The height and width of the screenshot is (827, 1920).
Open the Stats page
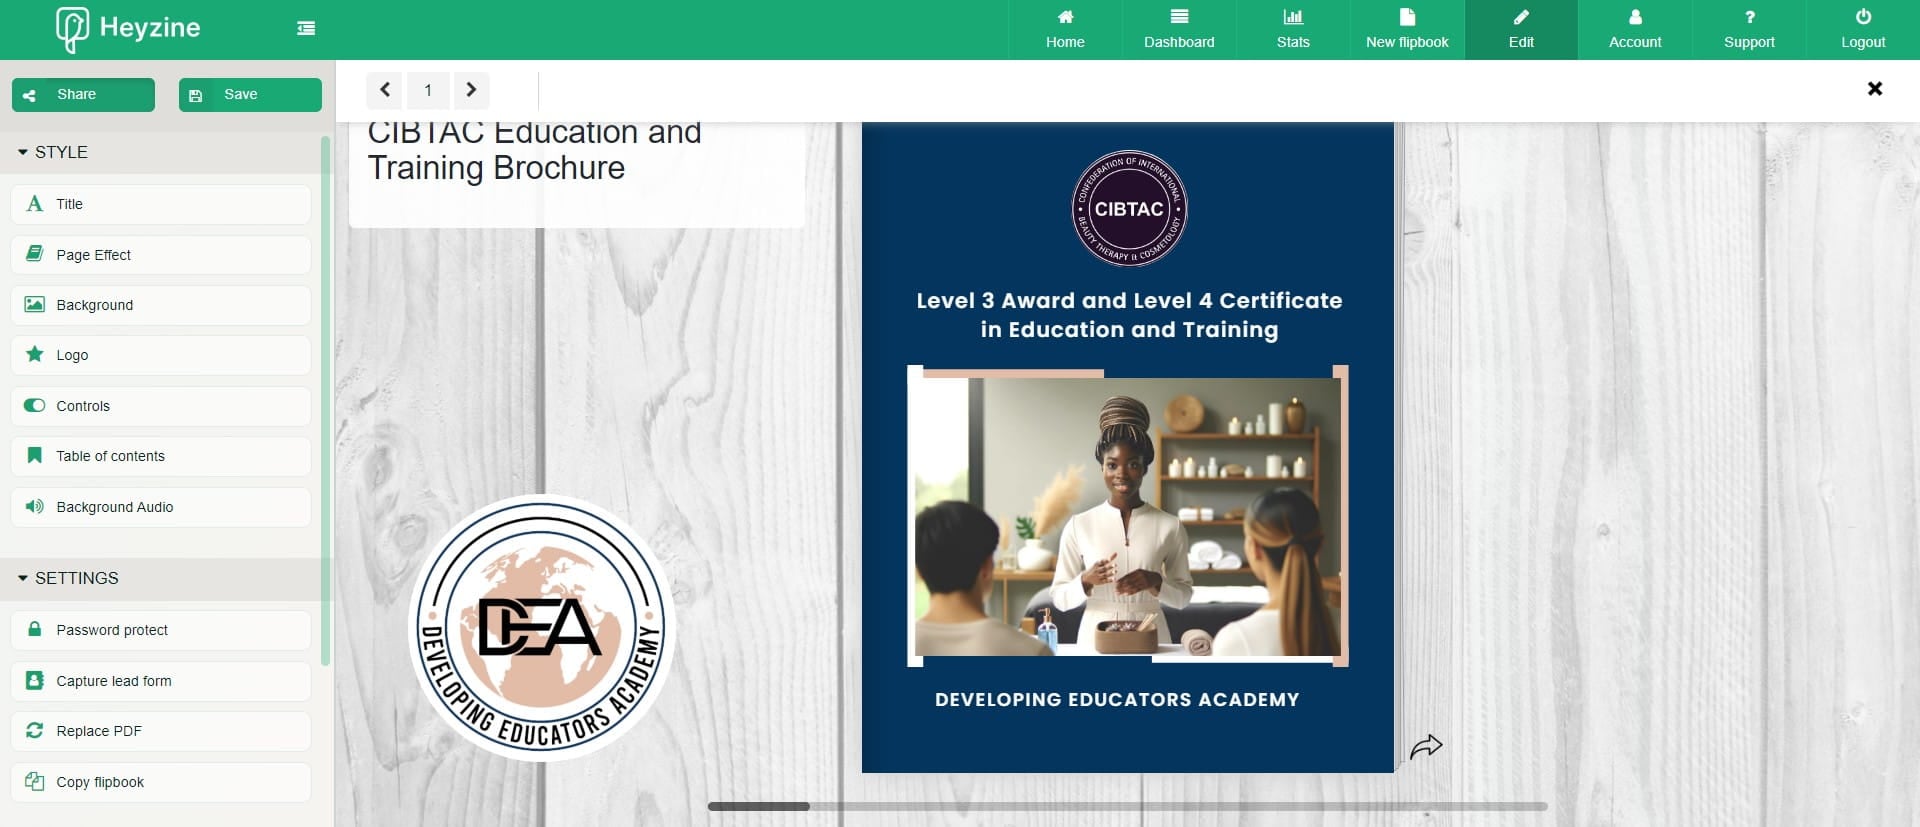click(x=1293, y=29)
